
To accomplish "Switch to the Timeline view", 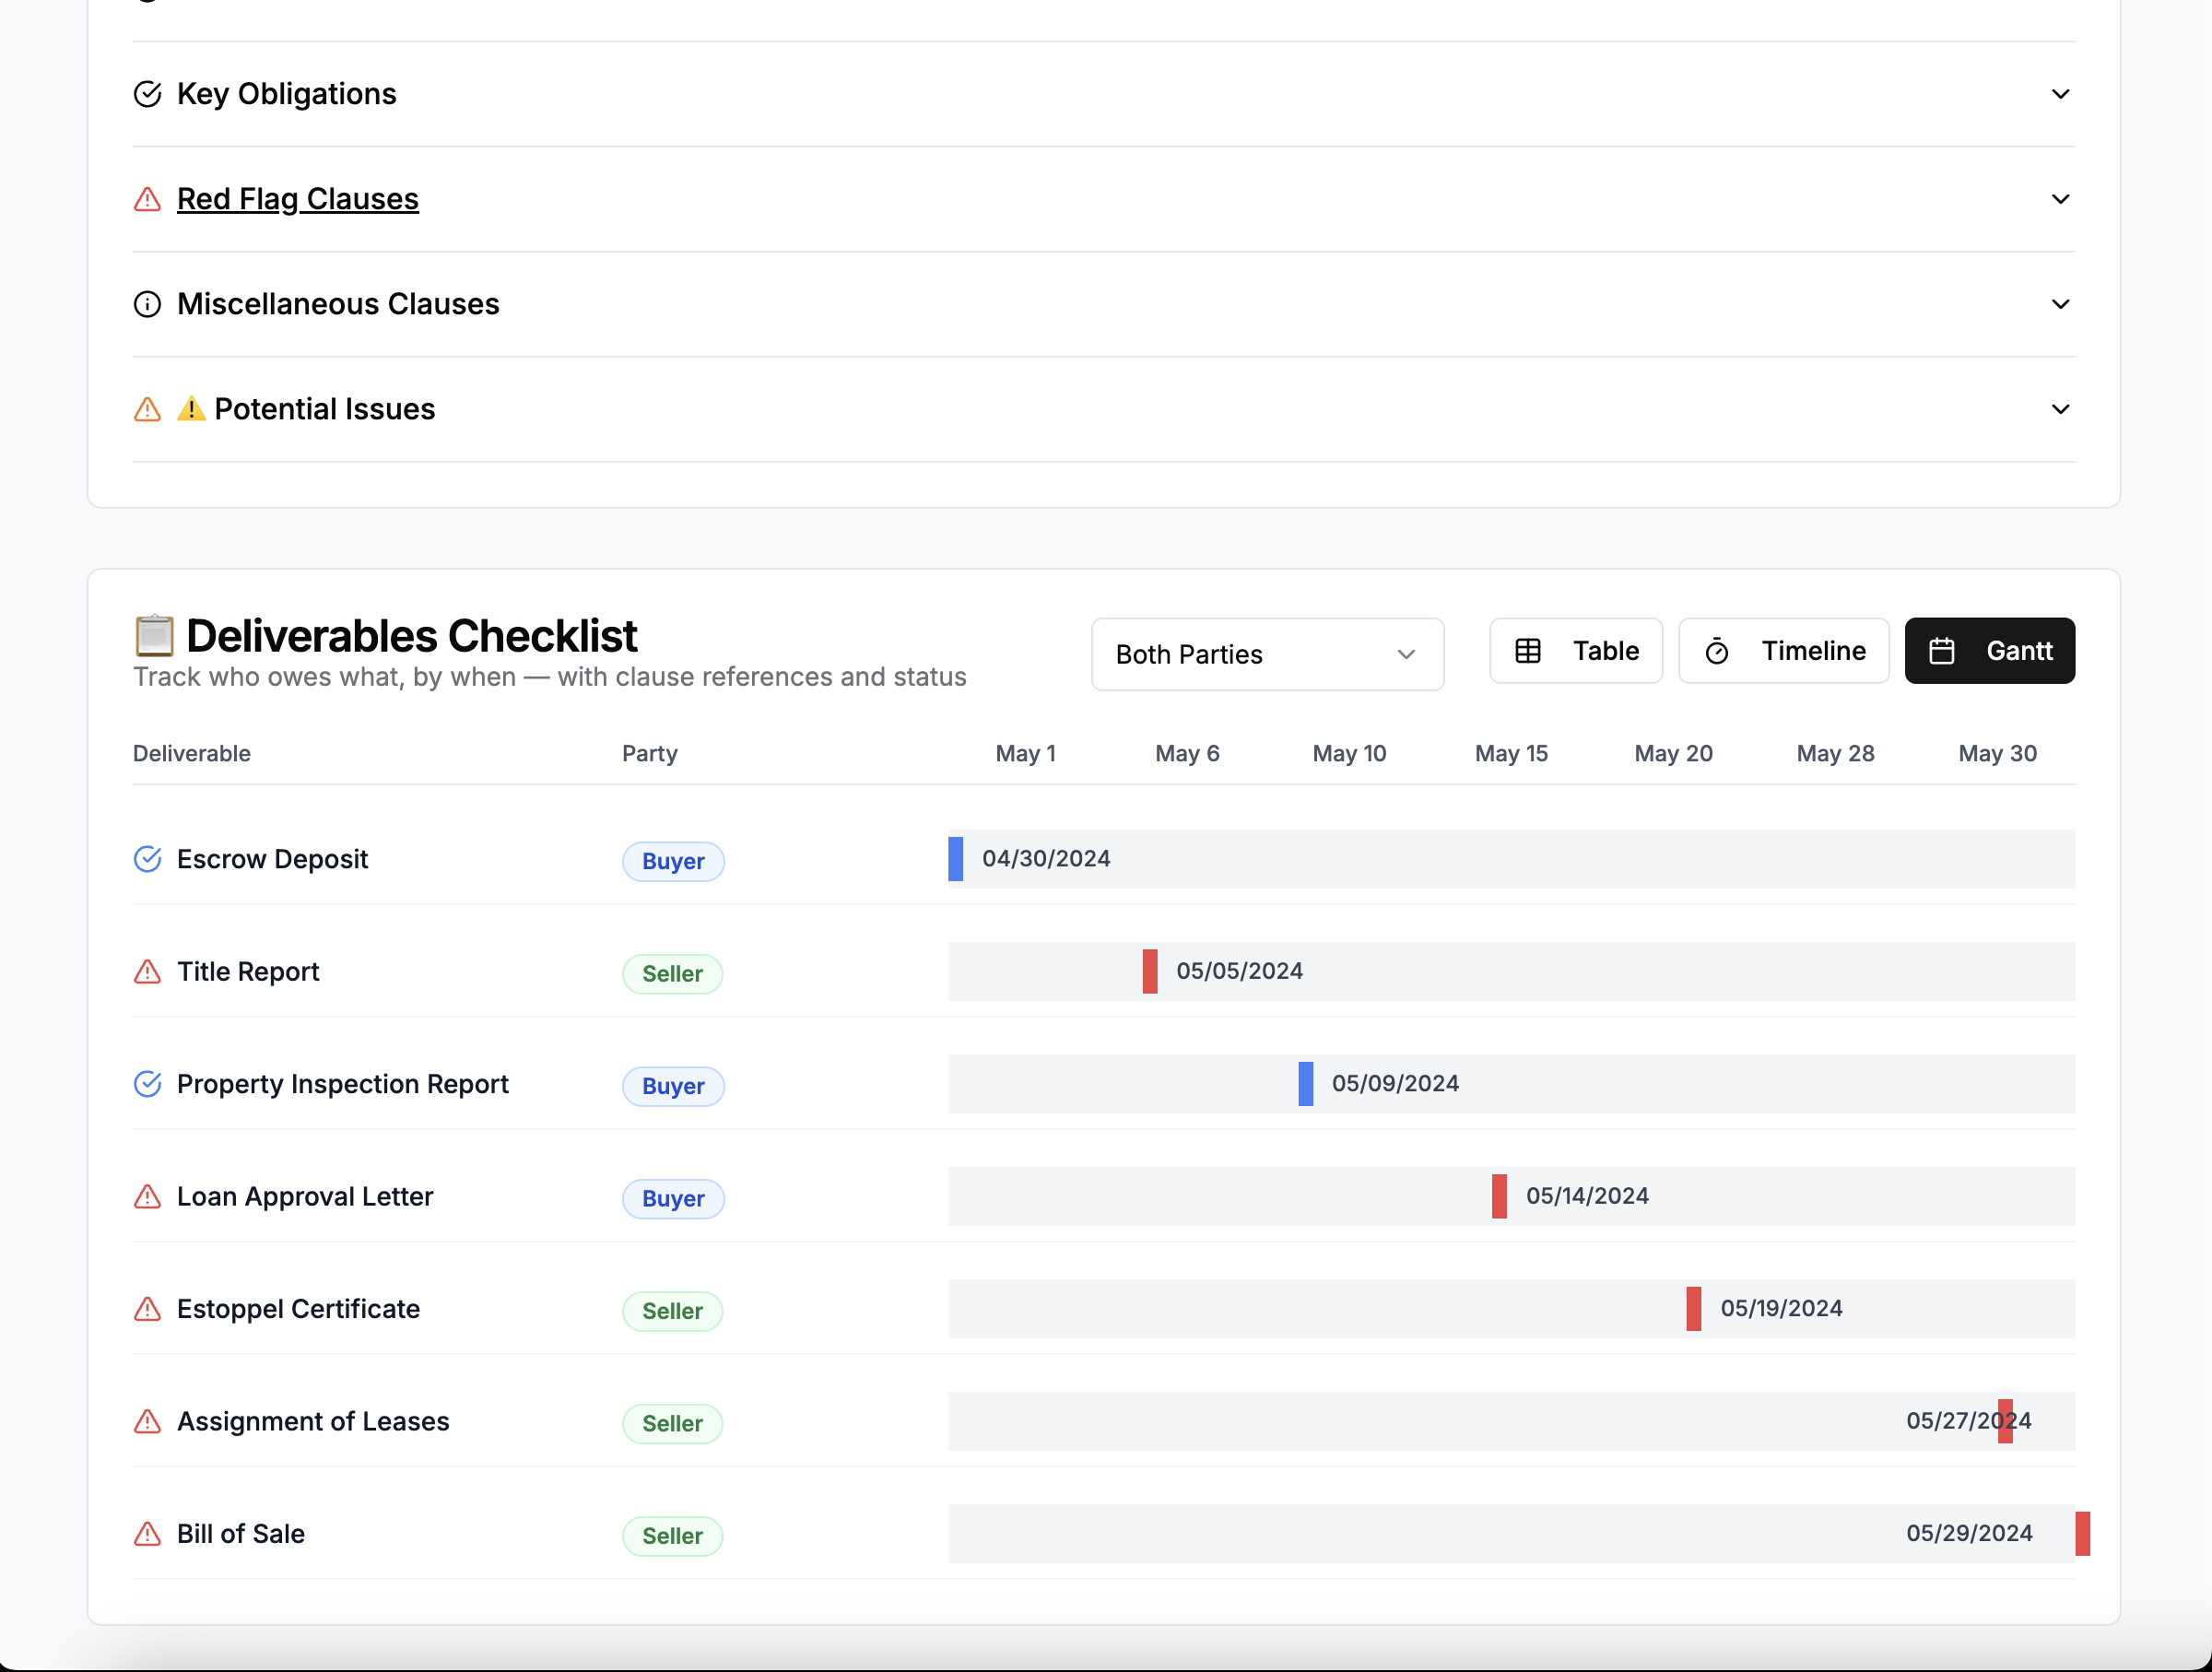I will pos(1783,650).
